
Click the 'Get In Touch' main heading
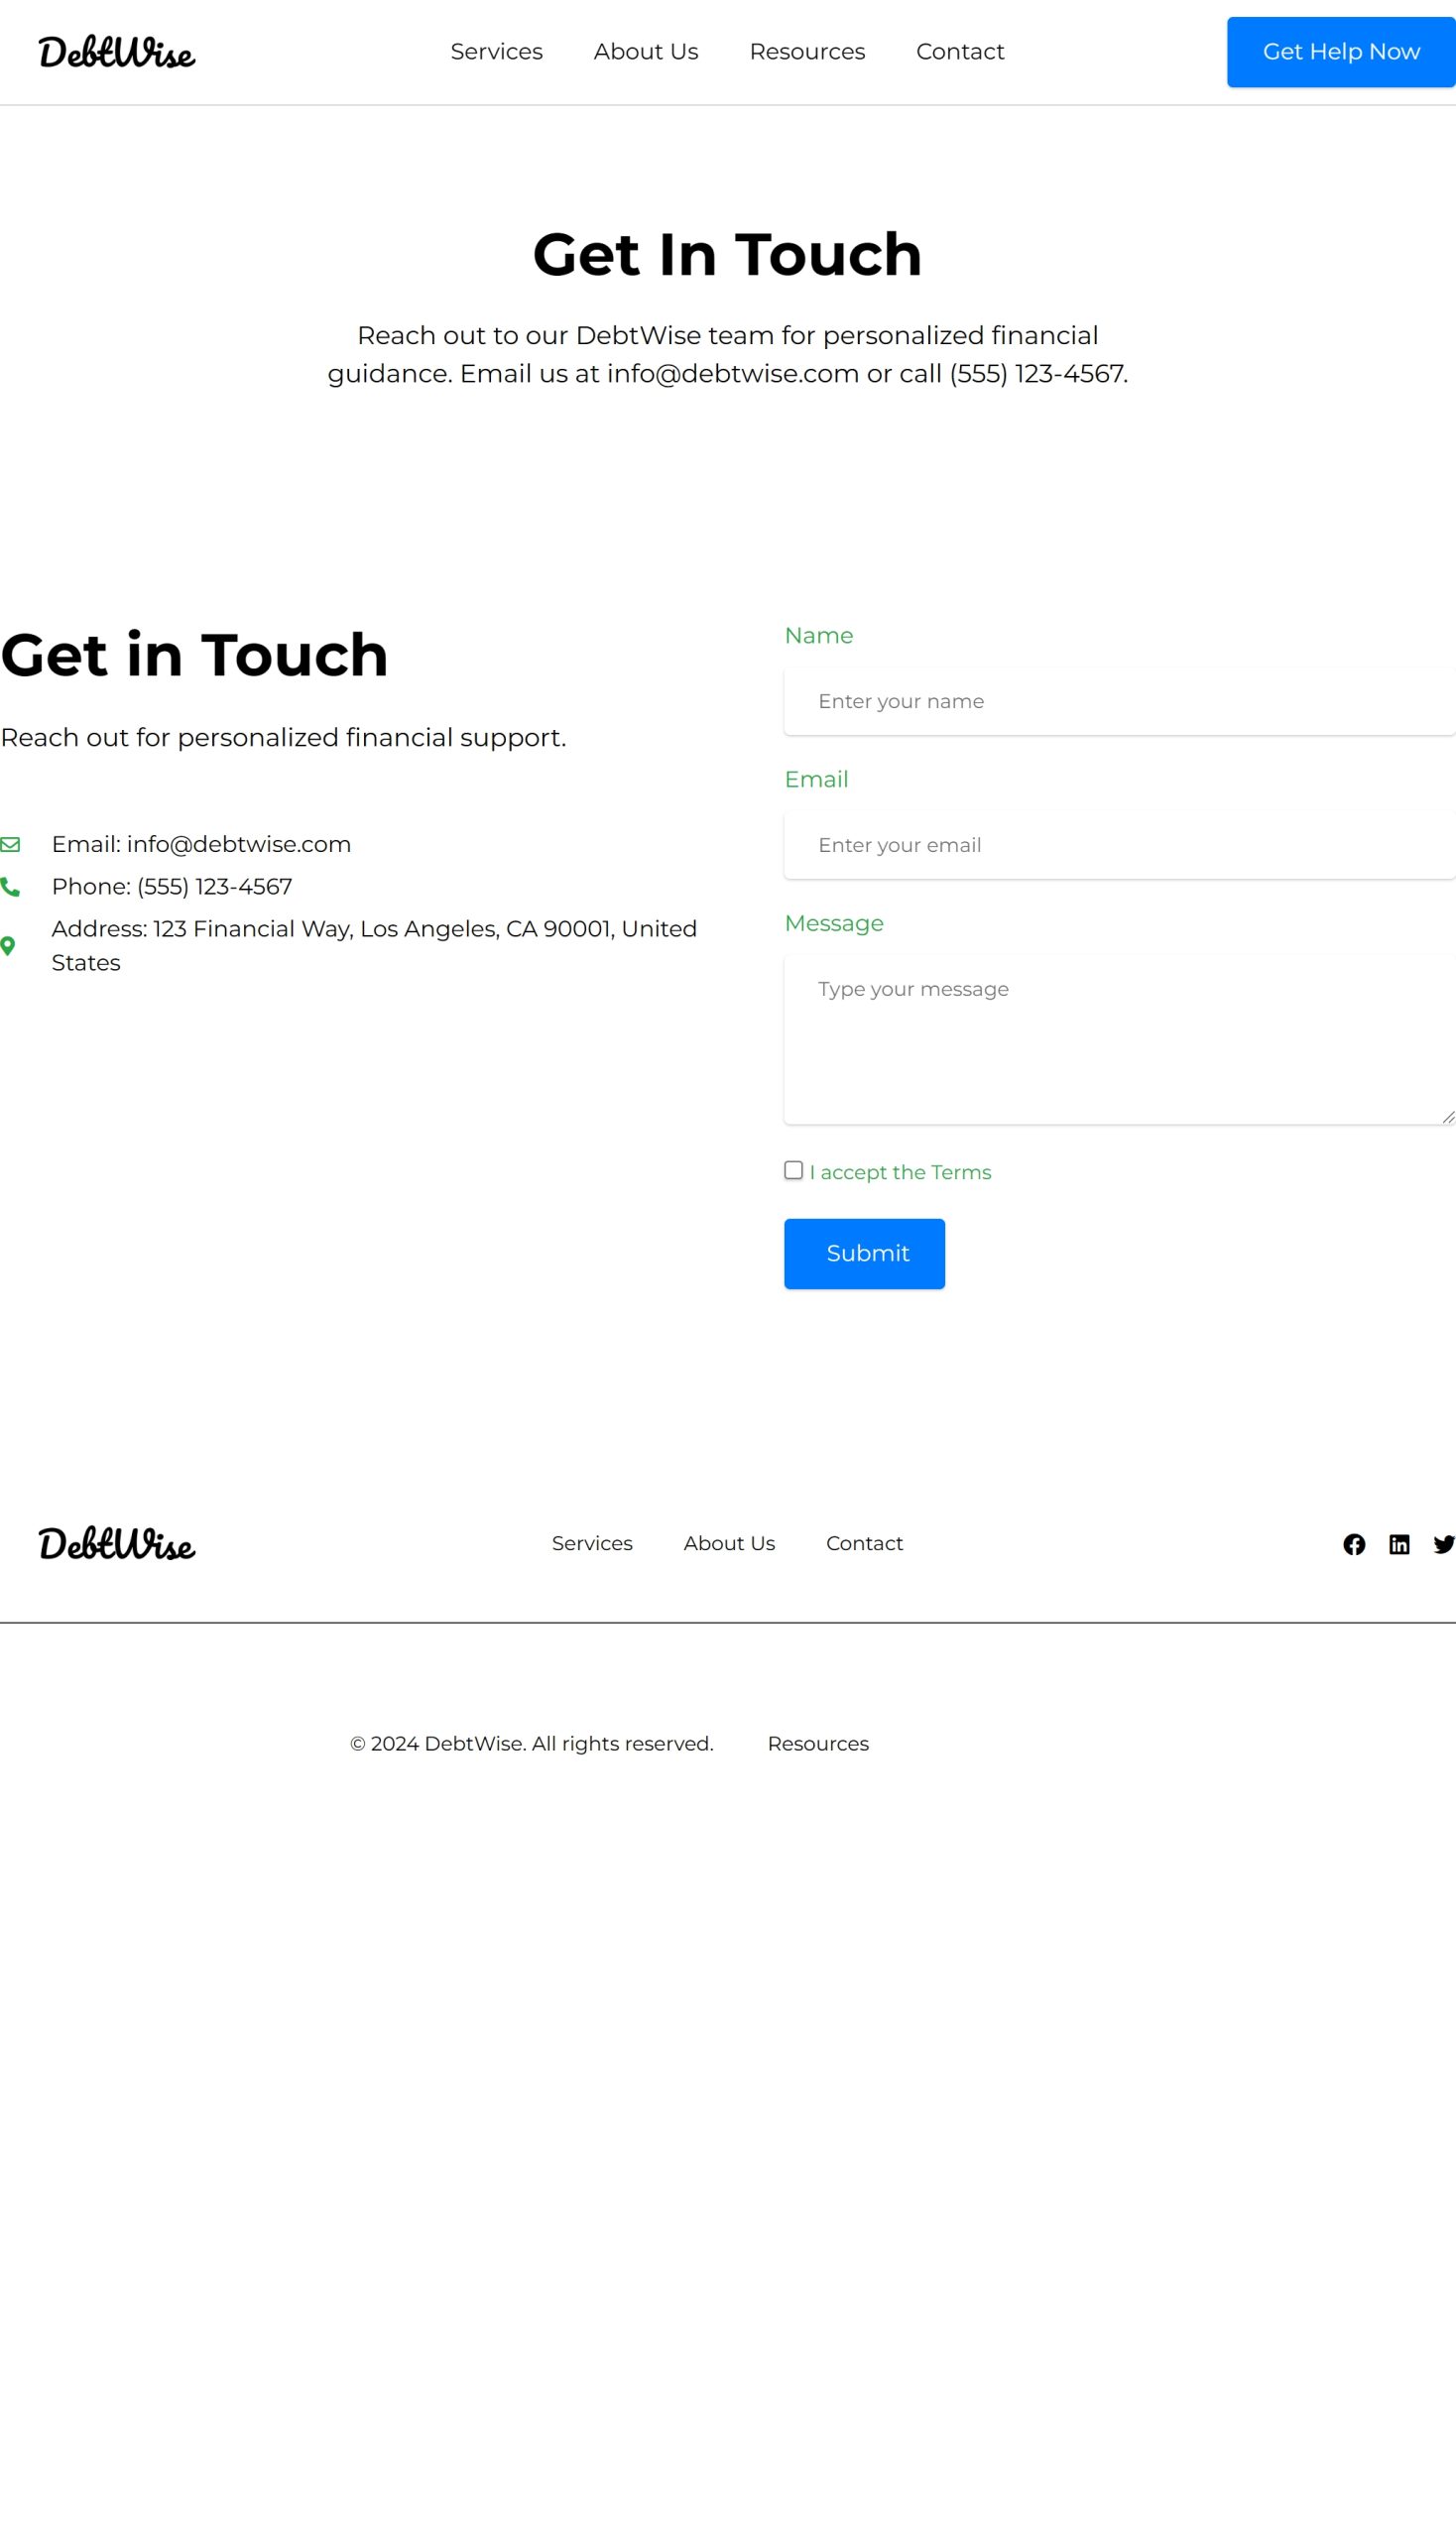(x=727, y=254)
